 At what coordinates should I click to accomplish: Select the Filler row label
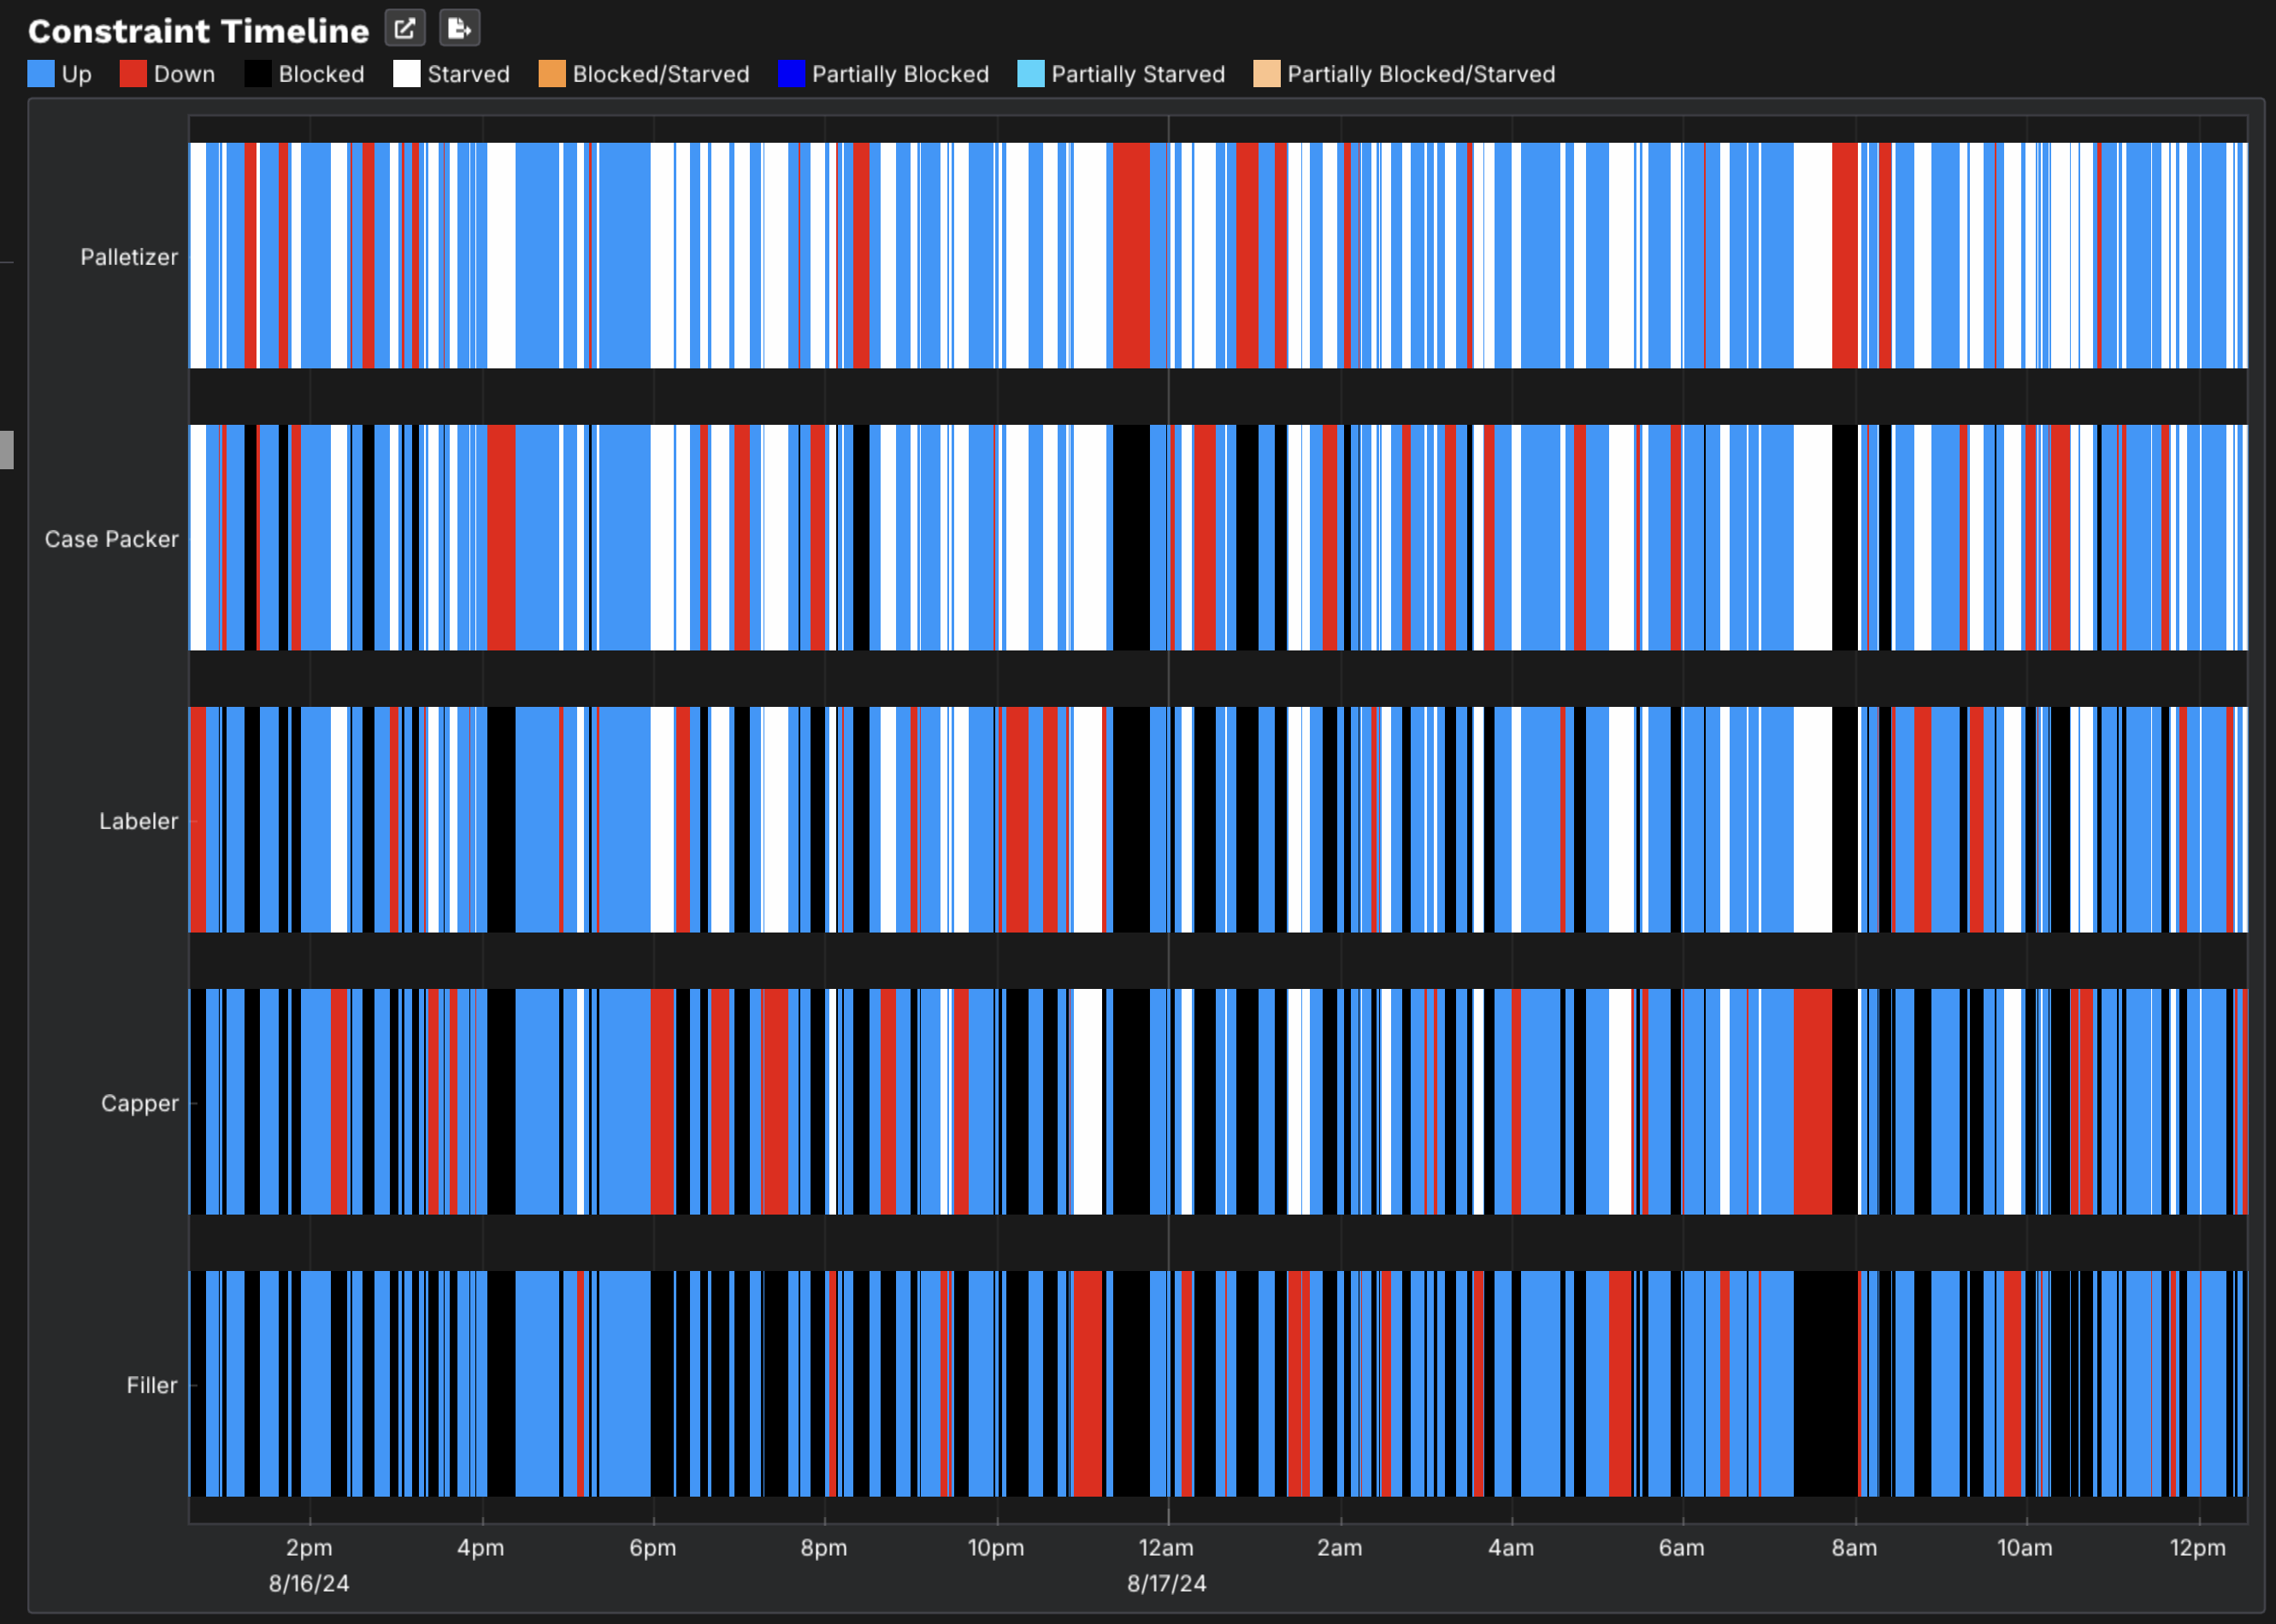click(151, 1385)
